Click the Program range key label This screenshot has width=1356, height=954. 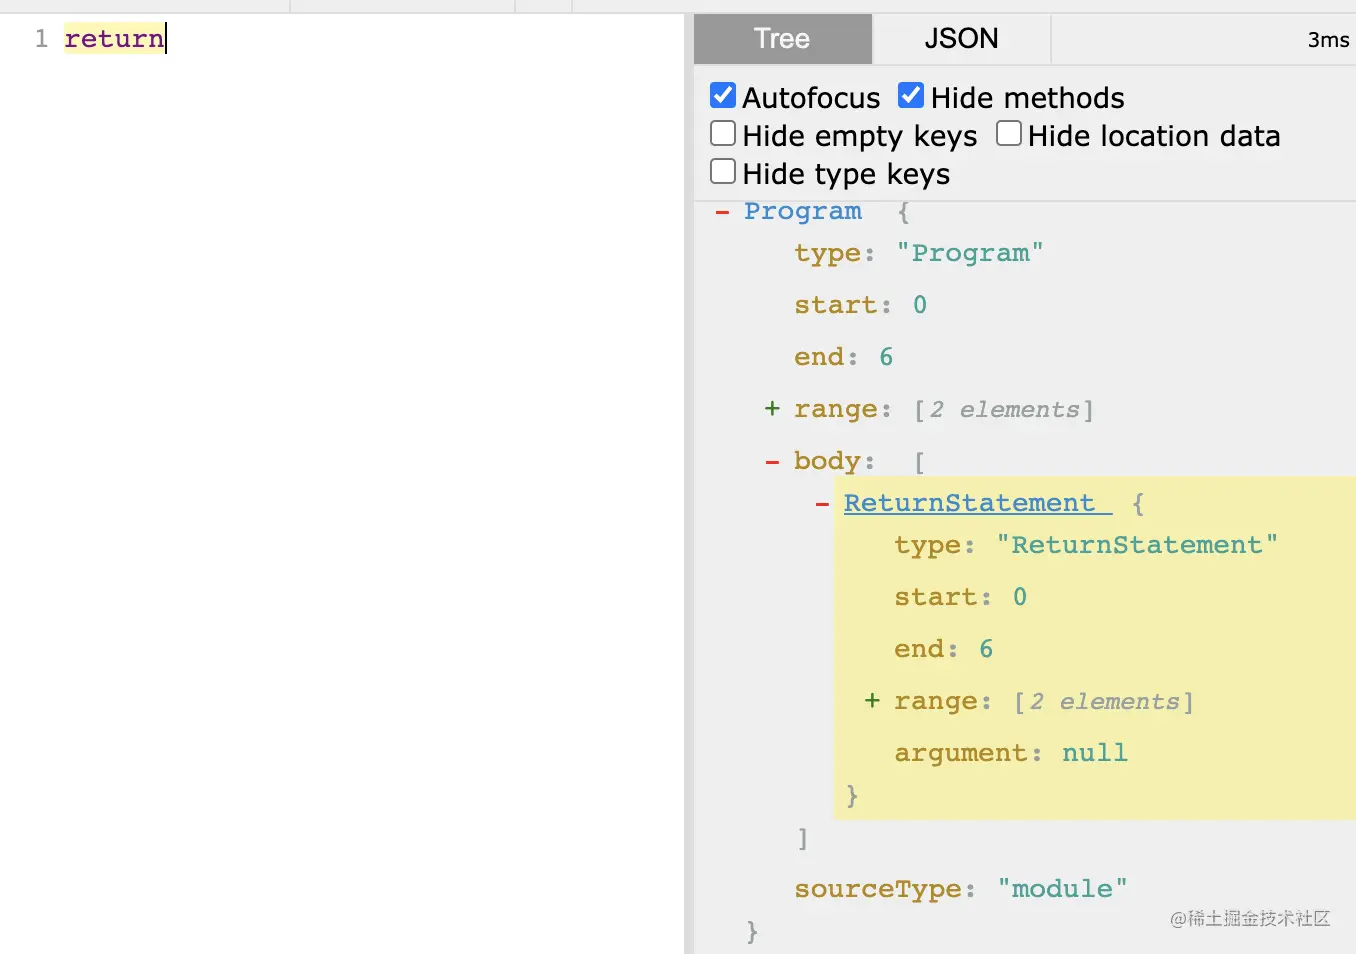point(836,409)
